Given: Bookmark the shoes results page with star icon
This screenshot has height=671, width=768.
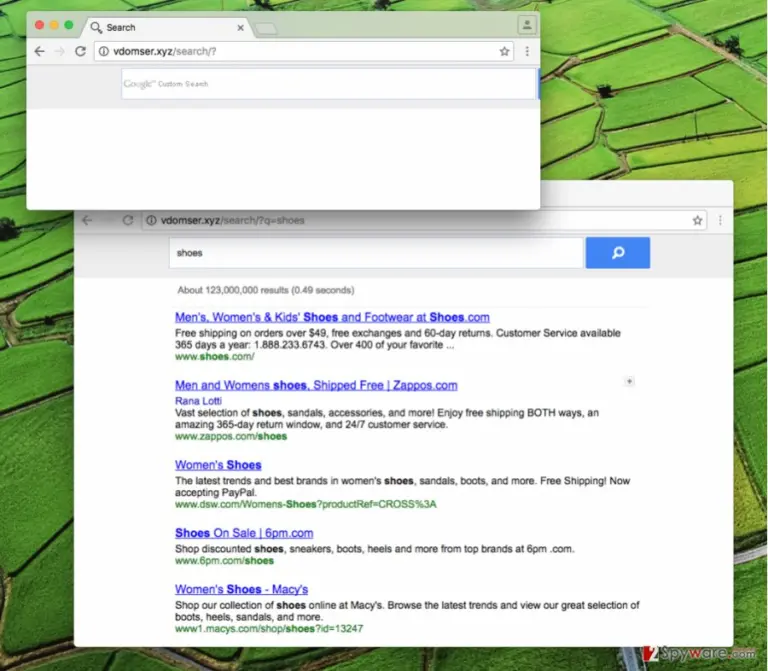Looking at the screenshot, I should pos(697,220).
